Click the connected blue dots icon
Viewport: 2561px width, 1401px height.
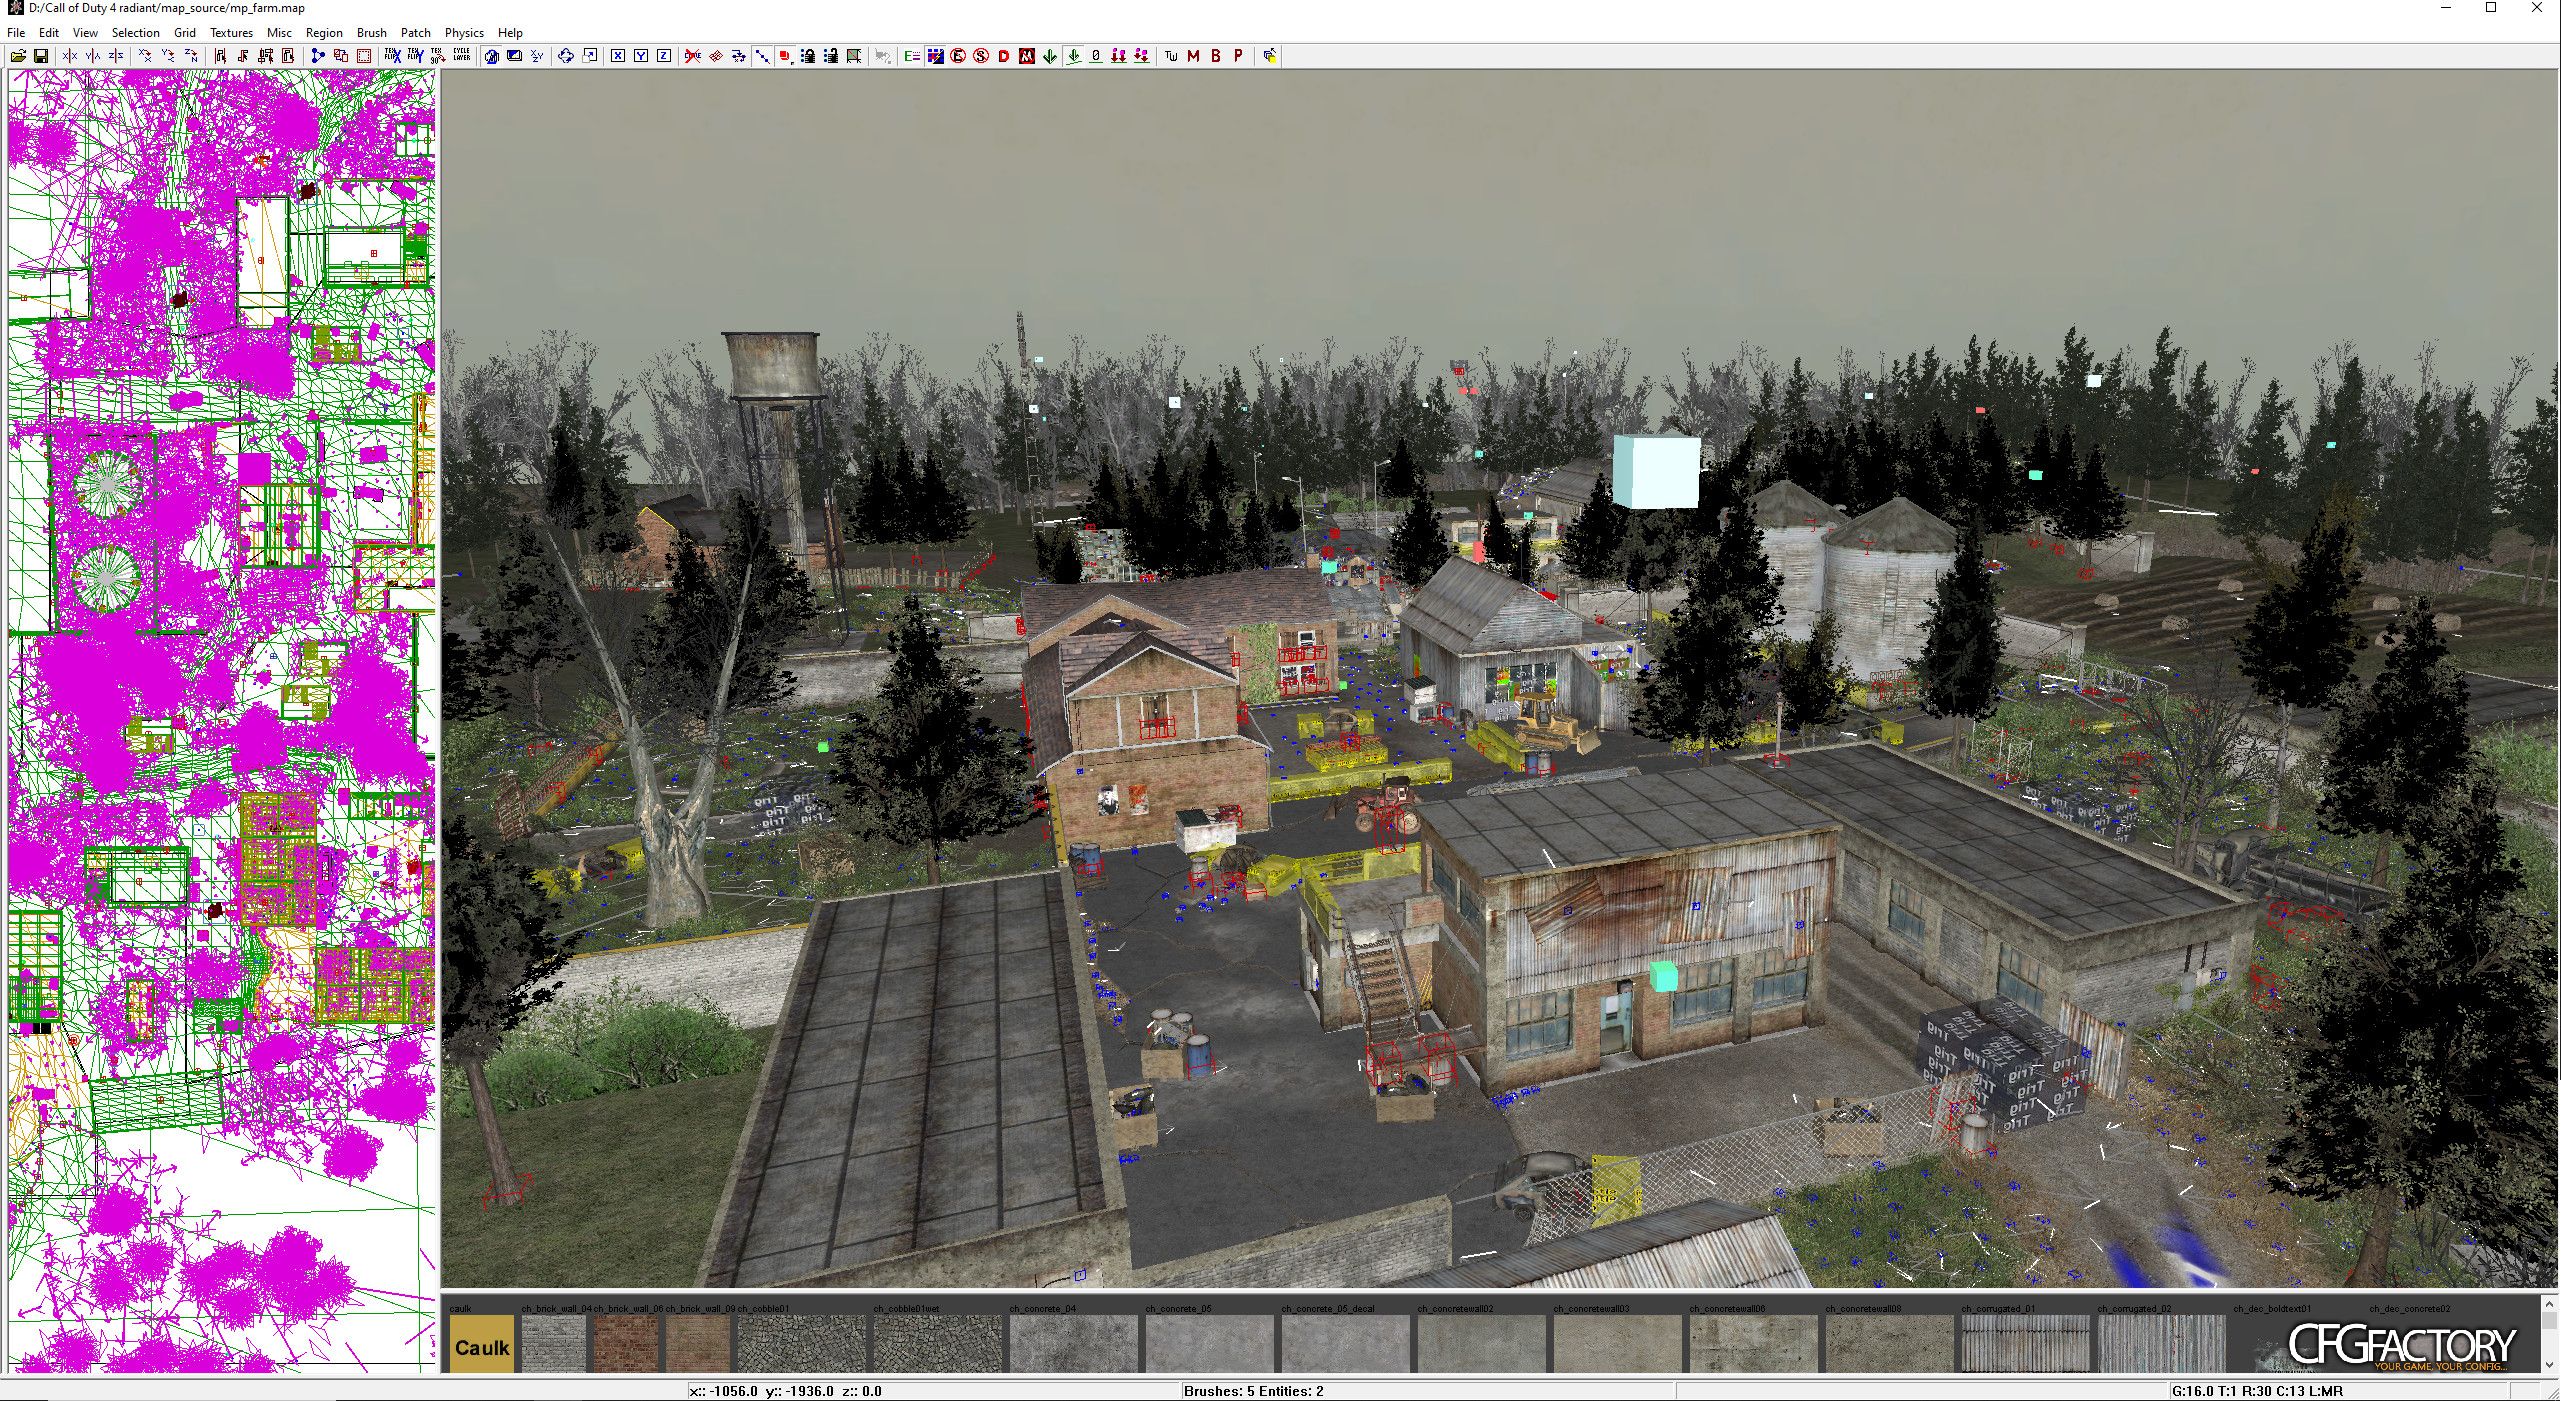318,56
